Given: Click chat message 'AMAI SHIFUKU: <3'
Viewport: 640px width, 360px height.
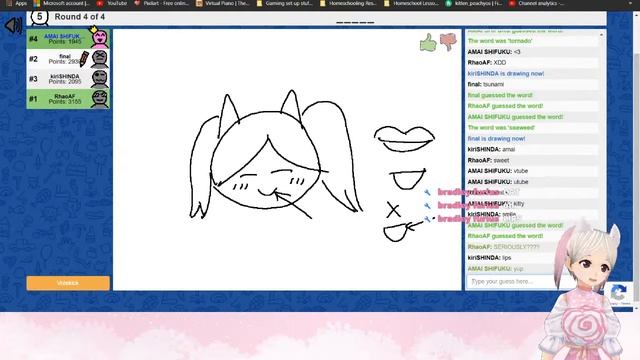Looking at the screenshot, I should coord(494,52).
